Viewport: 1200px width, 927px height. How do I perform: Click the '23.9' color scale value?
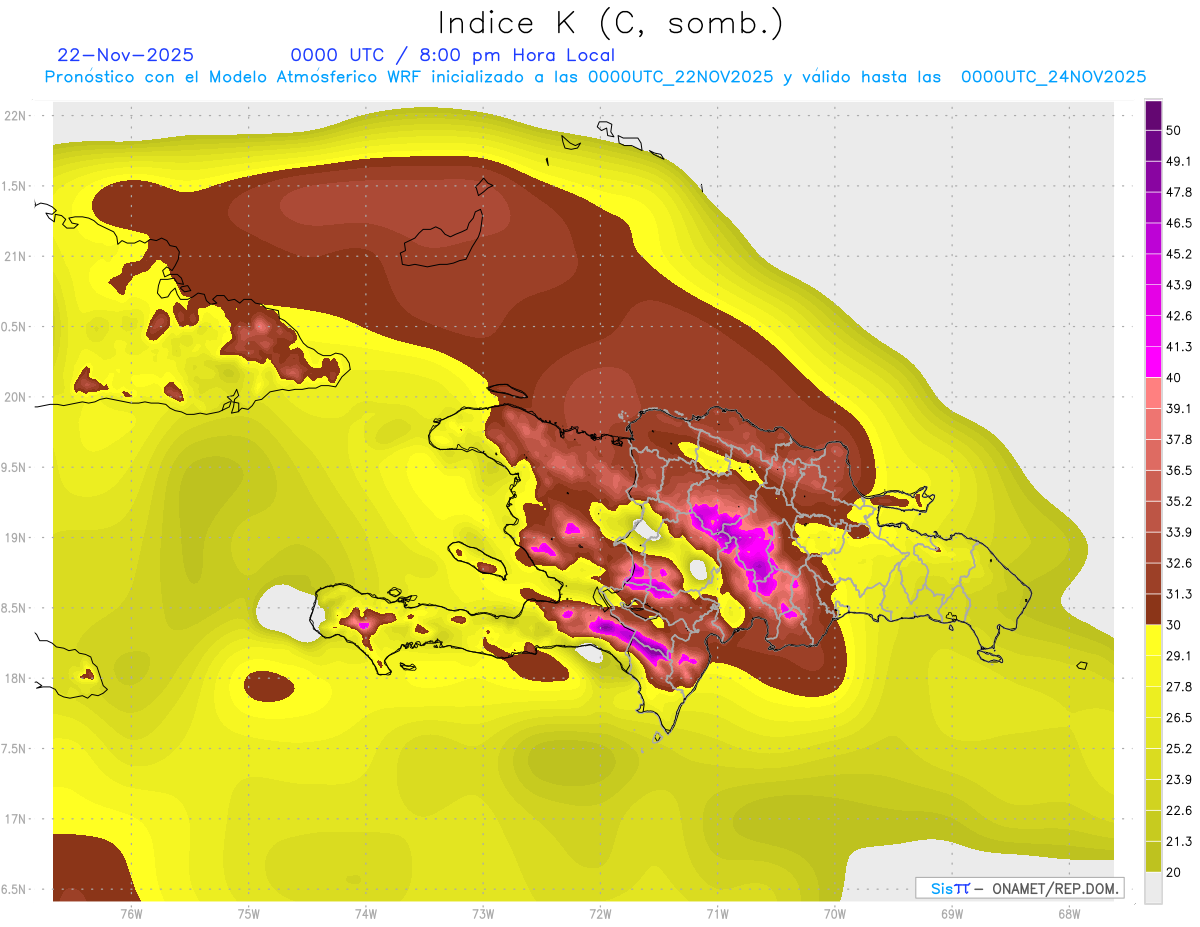[1179, 780]
